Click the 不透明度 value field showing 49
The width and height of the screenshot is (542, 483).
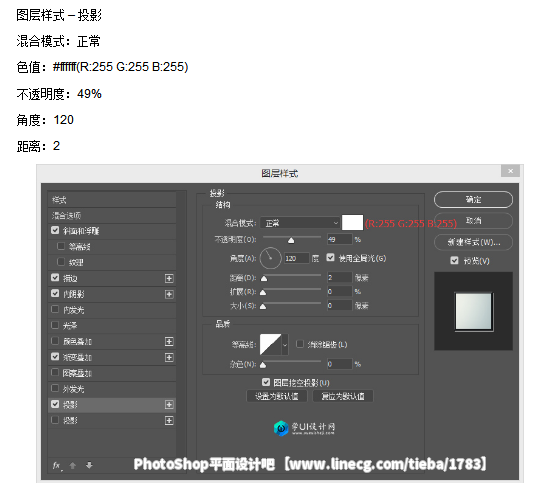[339, 239]
